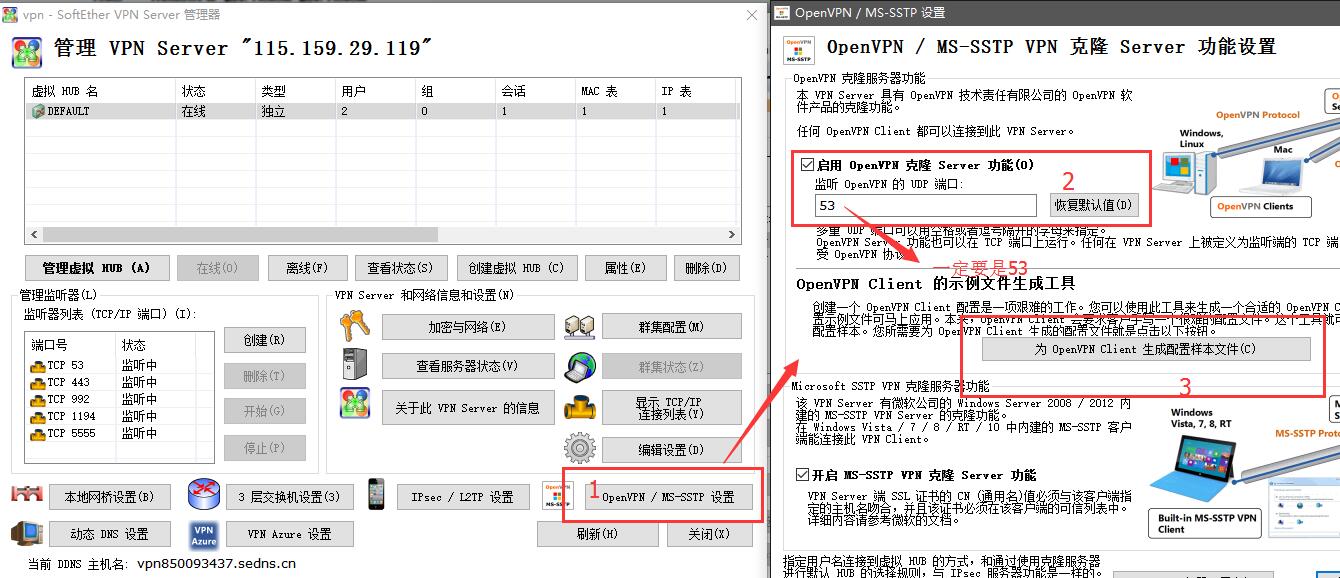The height and width of the screenshot is (578, 1340).
Task: Open 显示 TCP/IP 连接列表(Y)
Action: pos(671,408)
